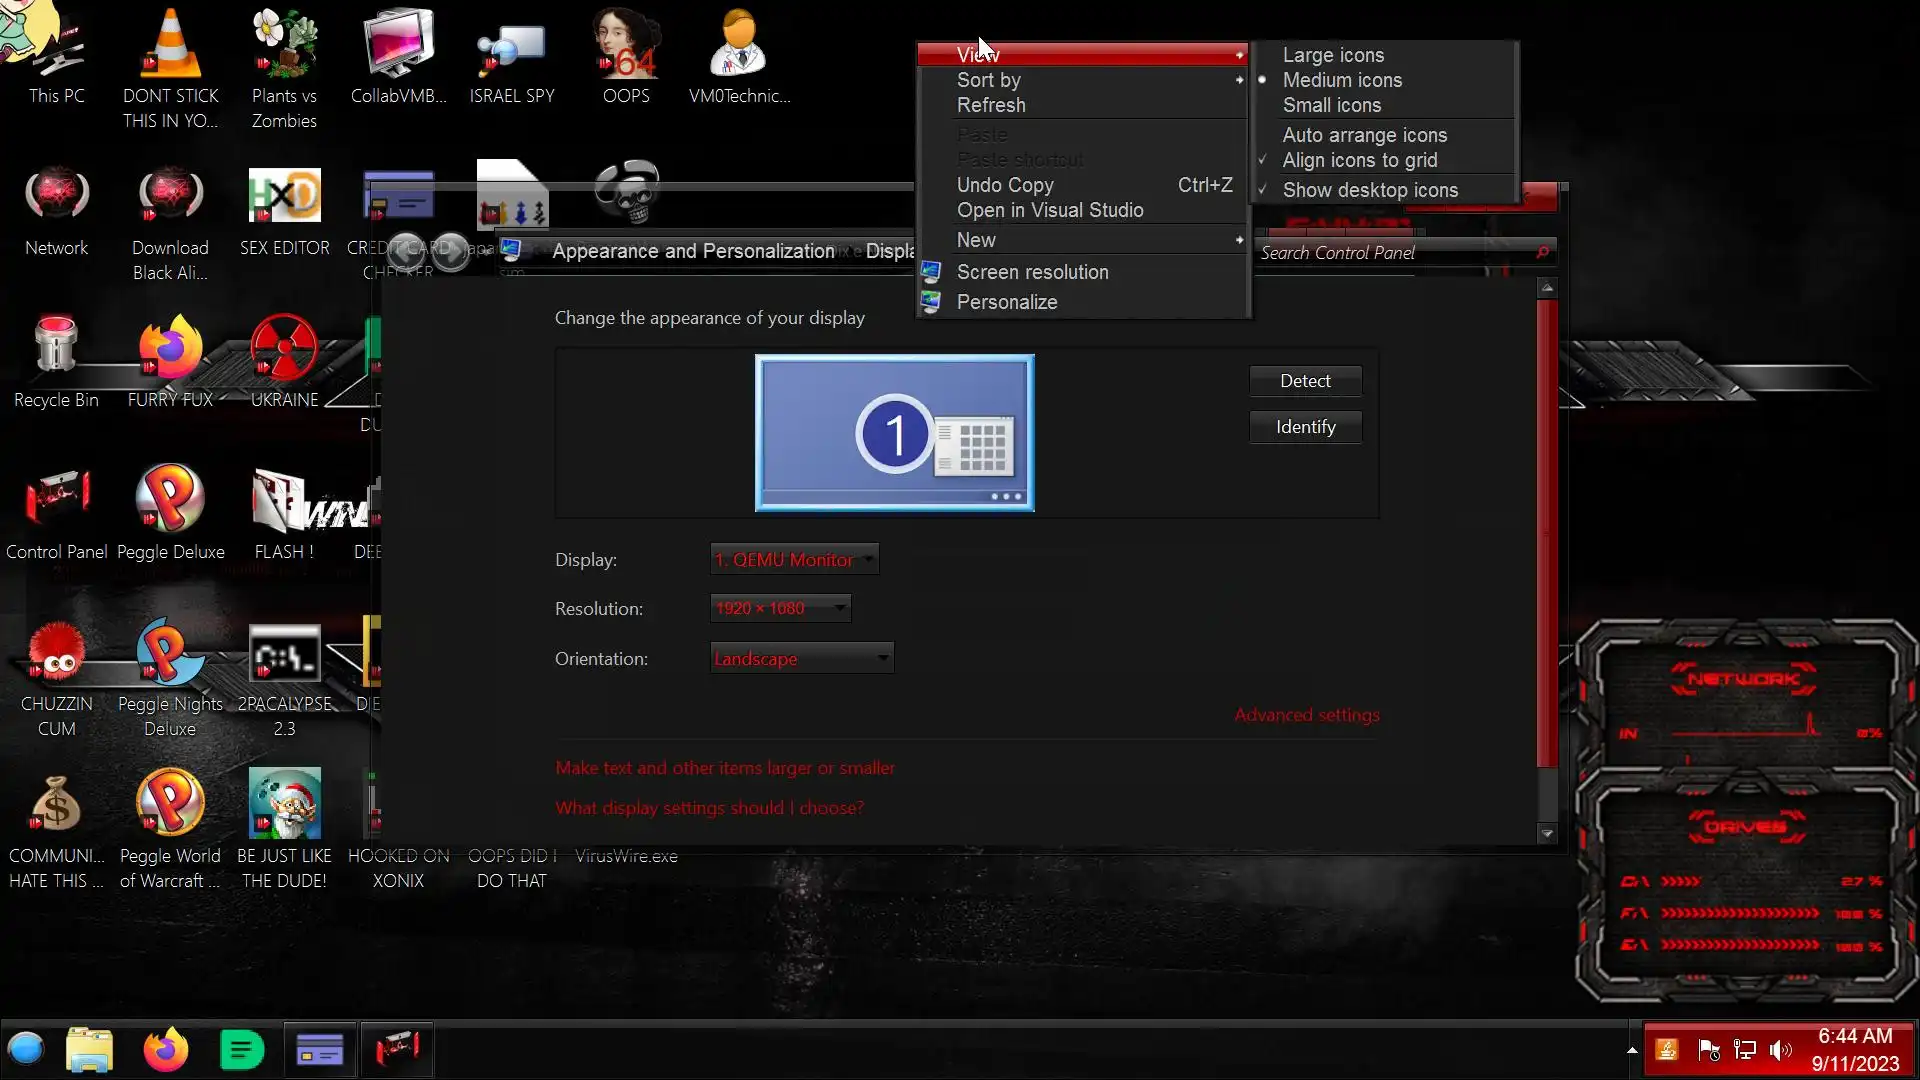
Task: Open the Orientation Landscape dropdown
Action: (801, 659)
